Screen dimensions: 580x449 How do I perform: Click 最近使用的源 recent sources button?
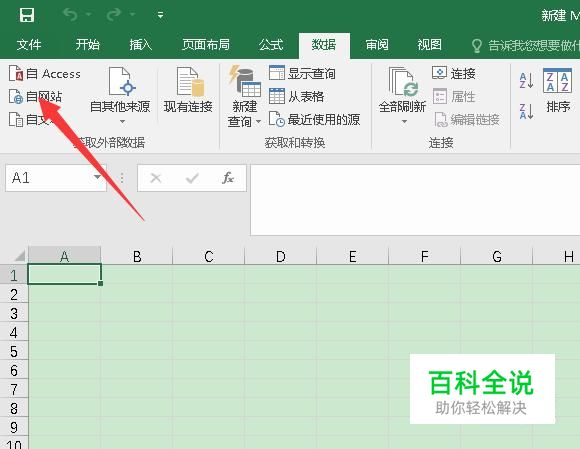click(x=314, y=119)
